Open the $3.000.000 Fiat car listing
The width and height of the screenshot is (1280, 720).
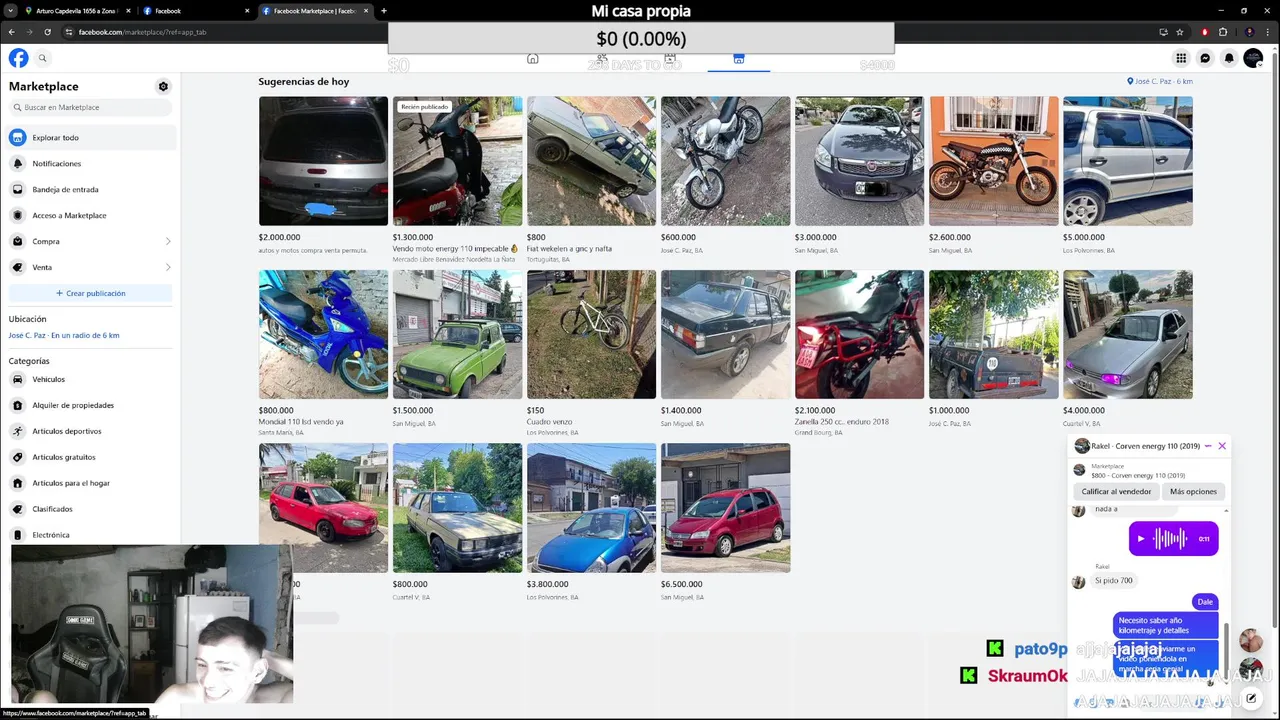[859, 161]
